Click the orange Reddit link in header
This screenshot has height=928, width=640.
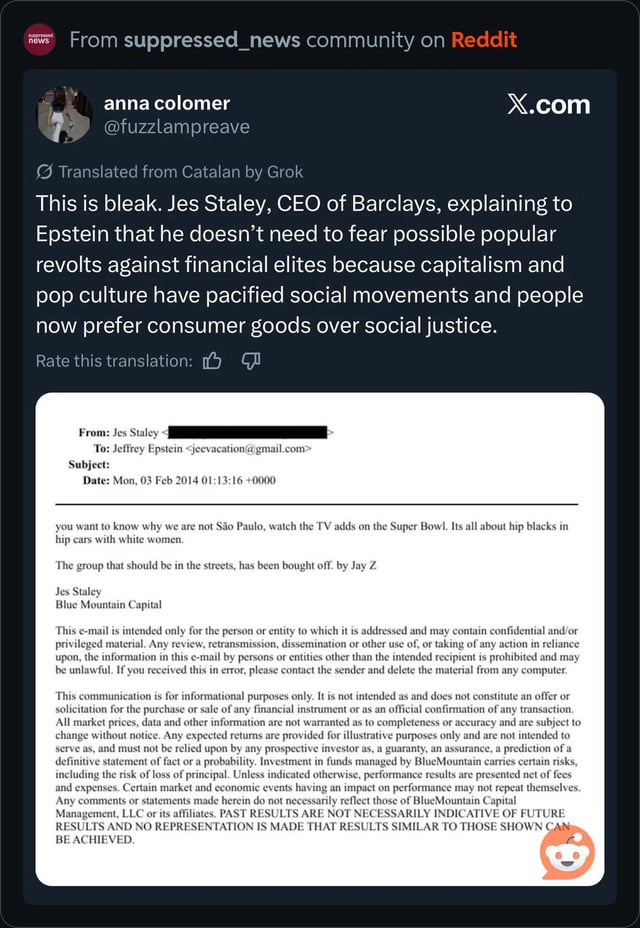[484, 40]
